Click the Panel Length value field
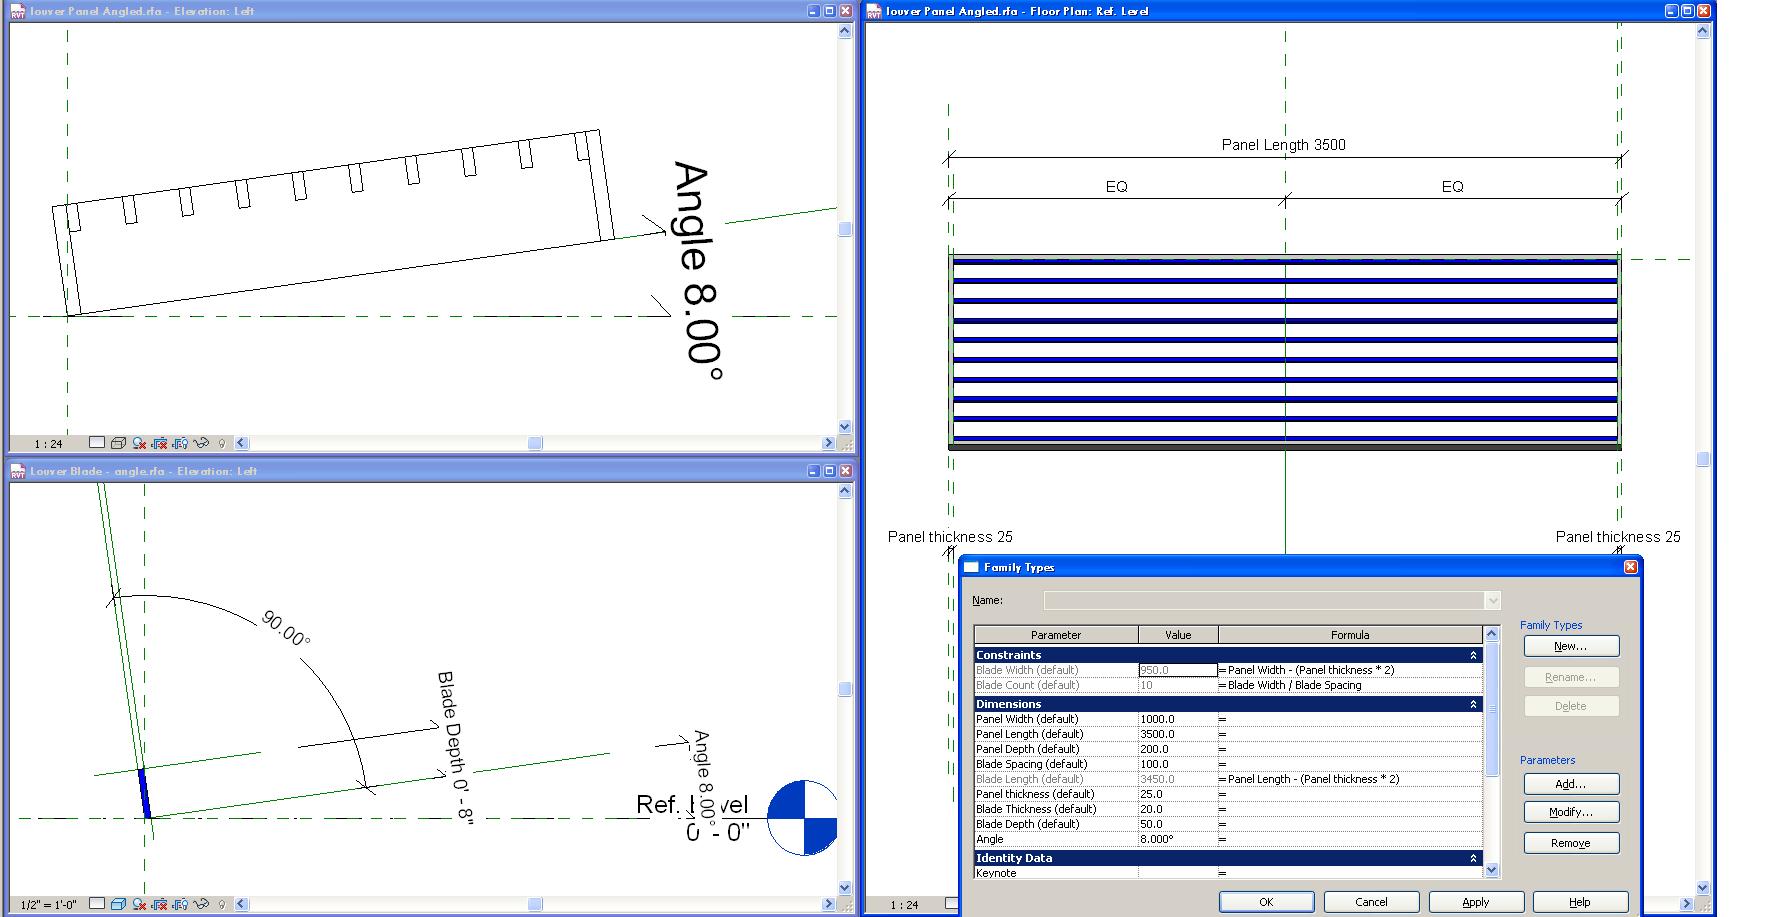The height and width of the screenshot is (917, 1775). tap(1177, 734)
